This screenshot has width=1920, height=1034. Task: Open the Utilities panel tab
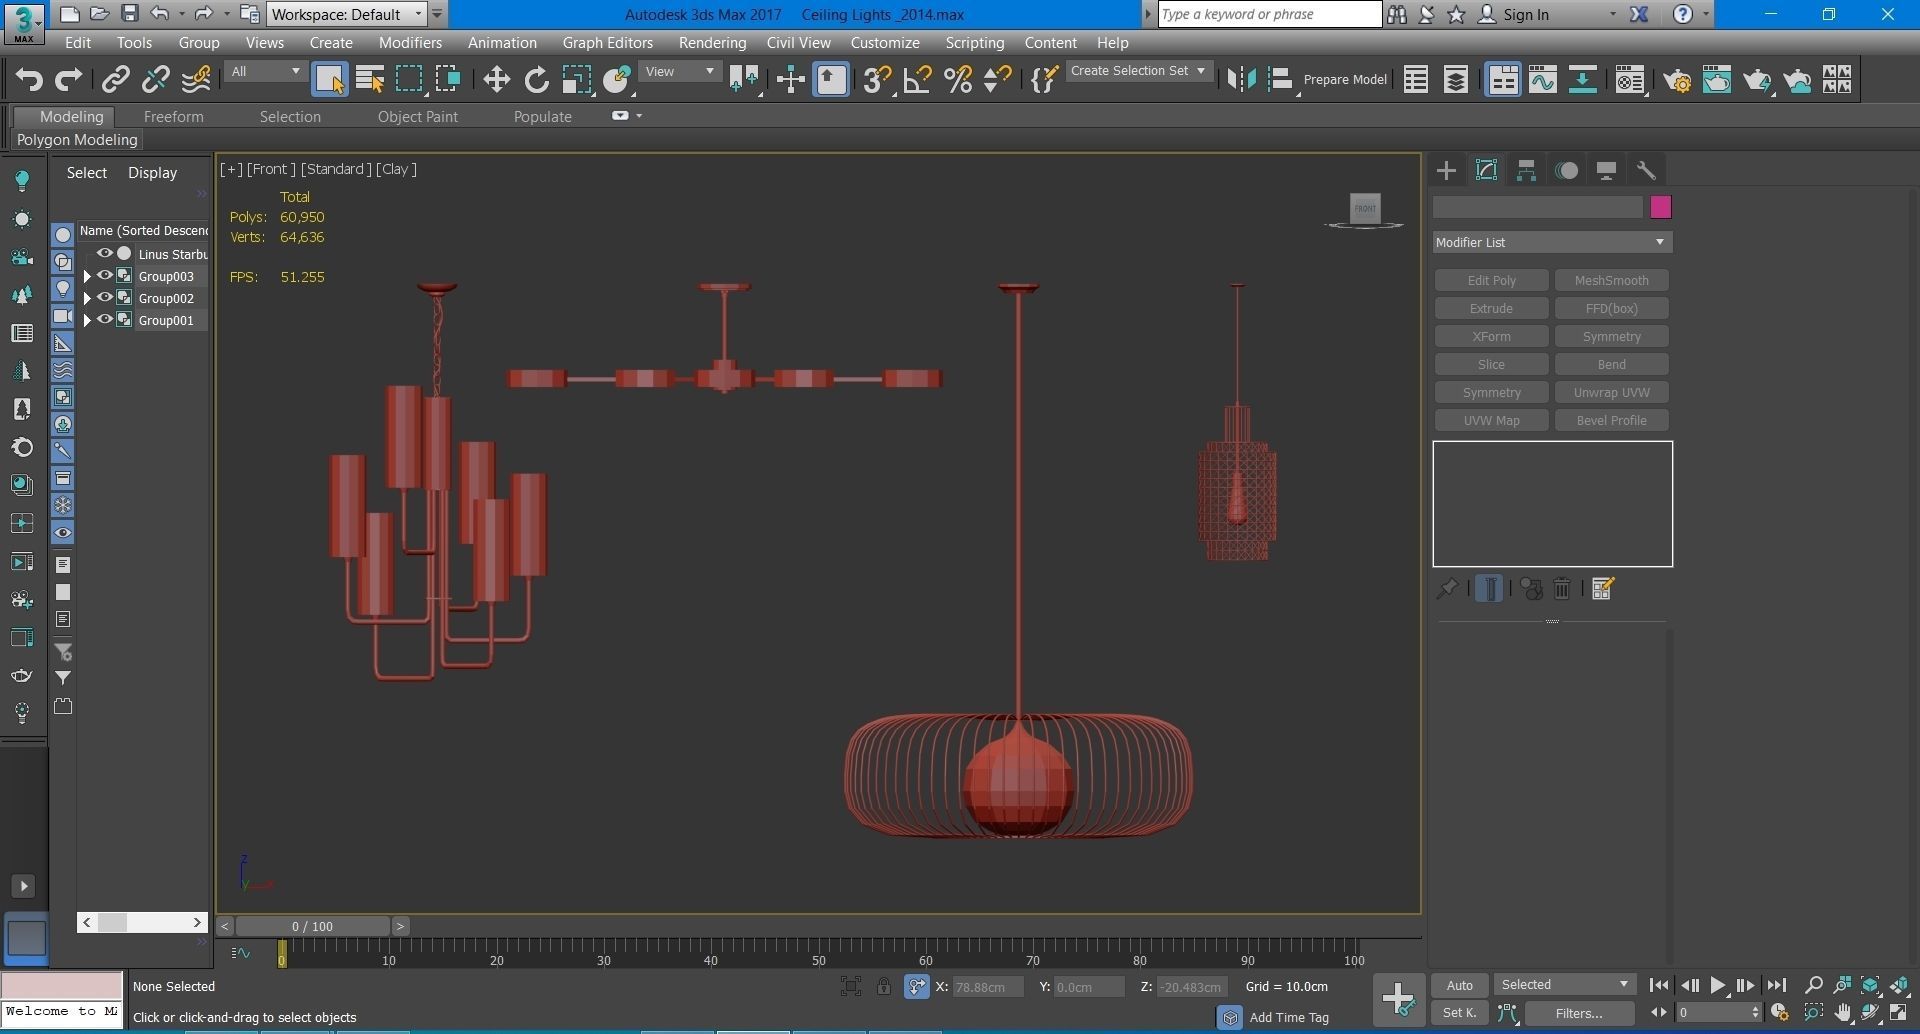(x=1646, y=171)
